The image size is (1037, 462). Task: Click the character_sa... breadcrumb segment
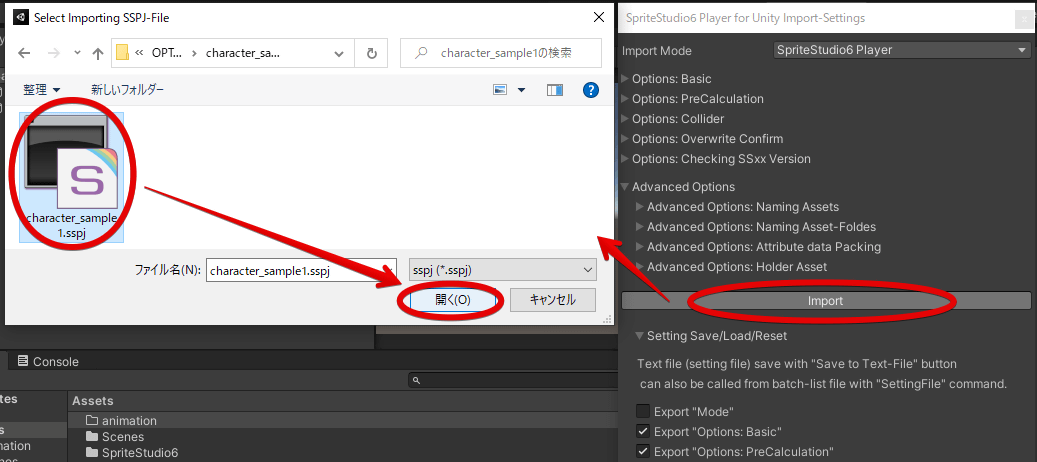(x=243, y=54)
